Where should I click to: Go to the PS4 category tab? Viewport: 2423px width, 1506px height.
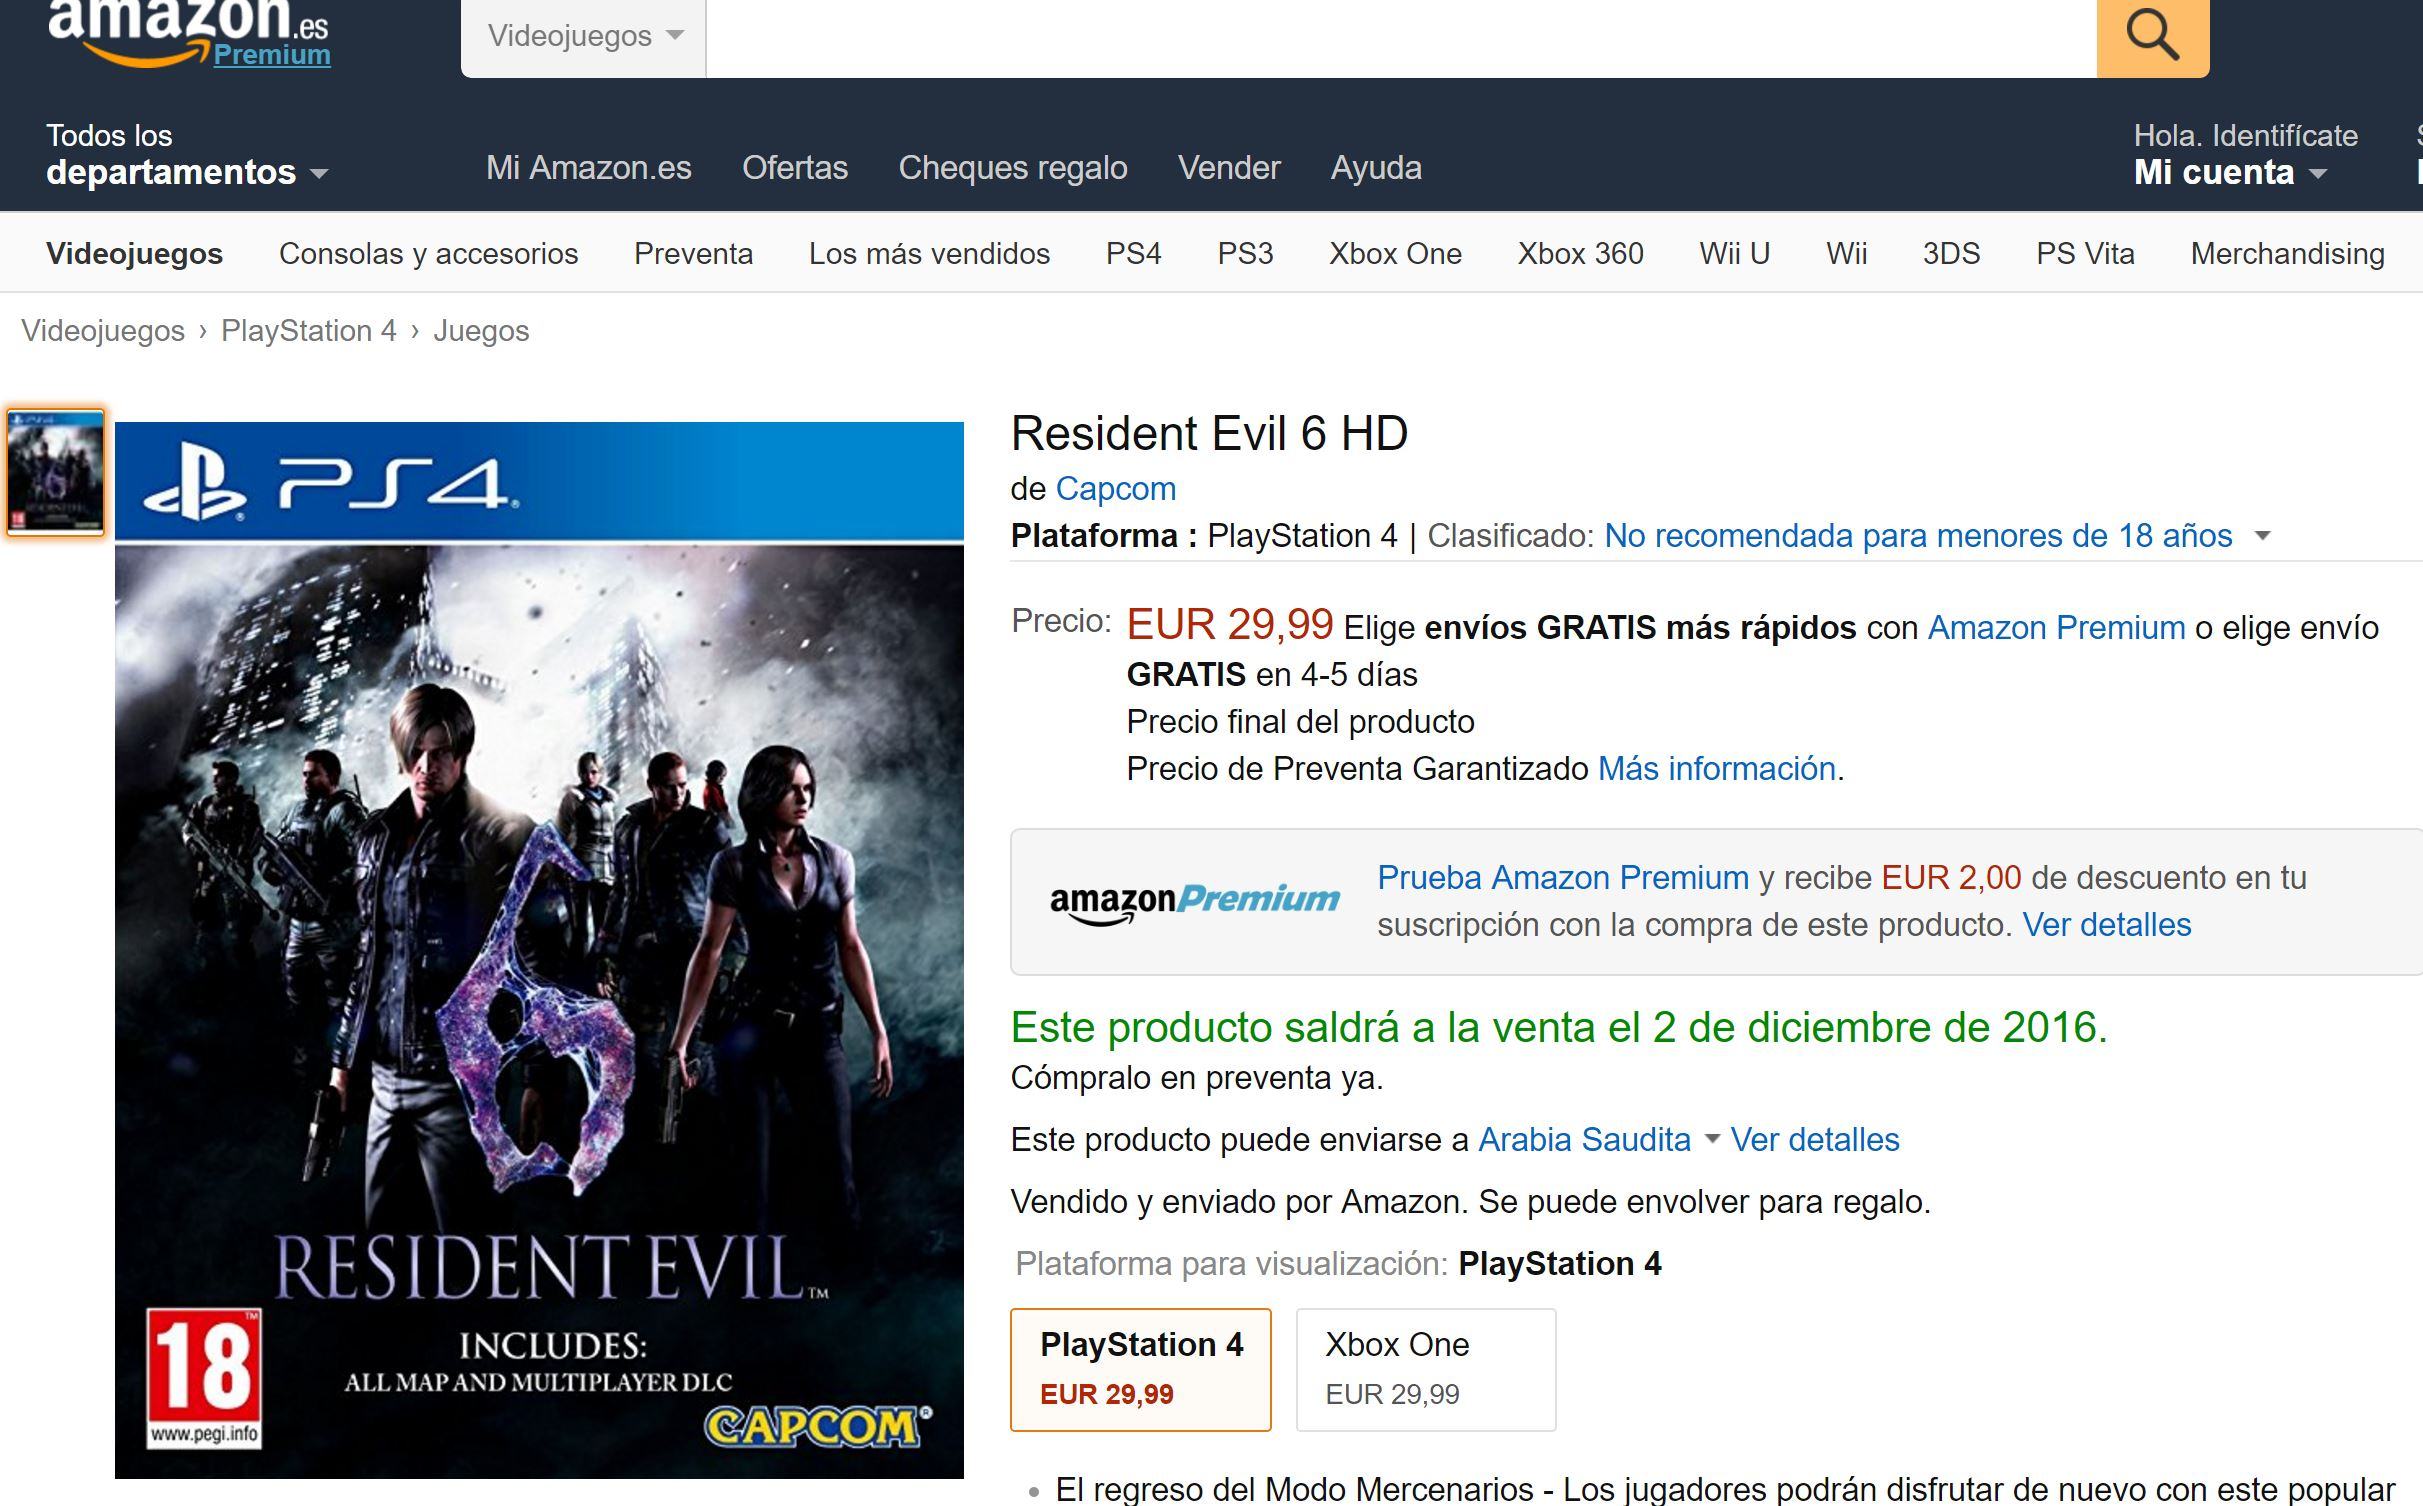(x=1133, y=253)
